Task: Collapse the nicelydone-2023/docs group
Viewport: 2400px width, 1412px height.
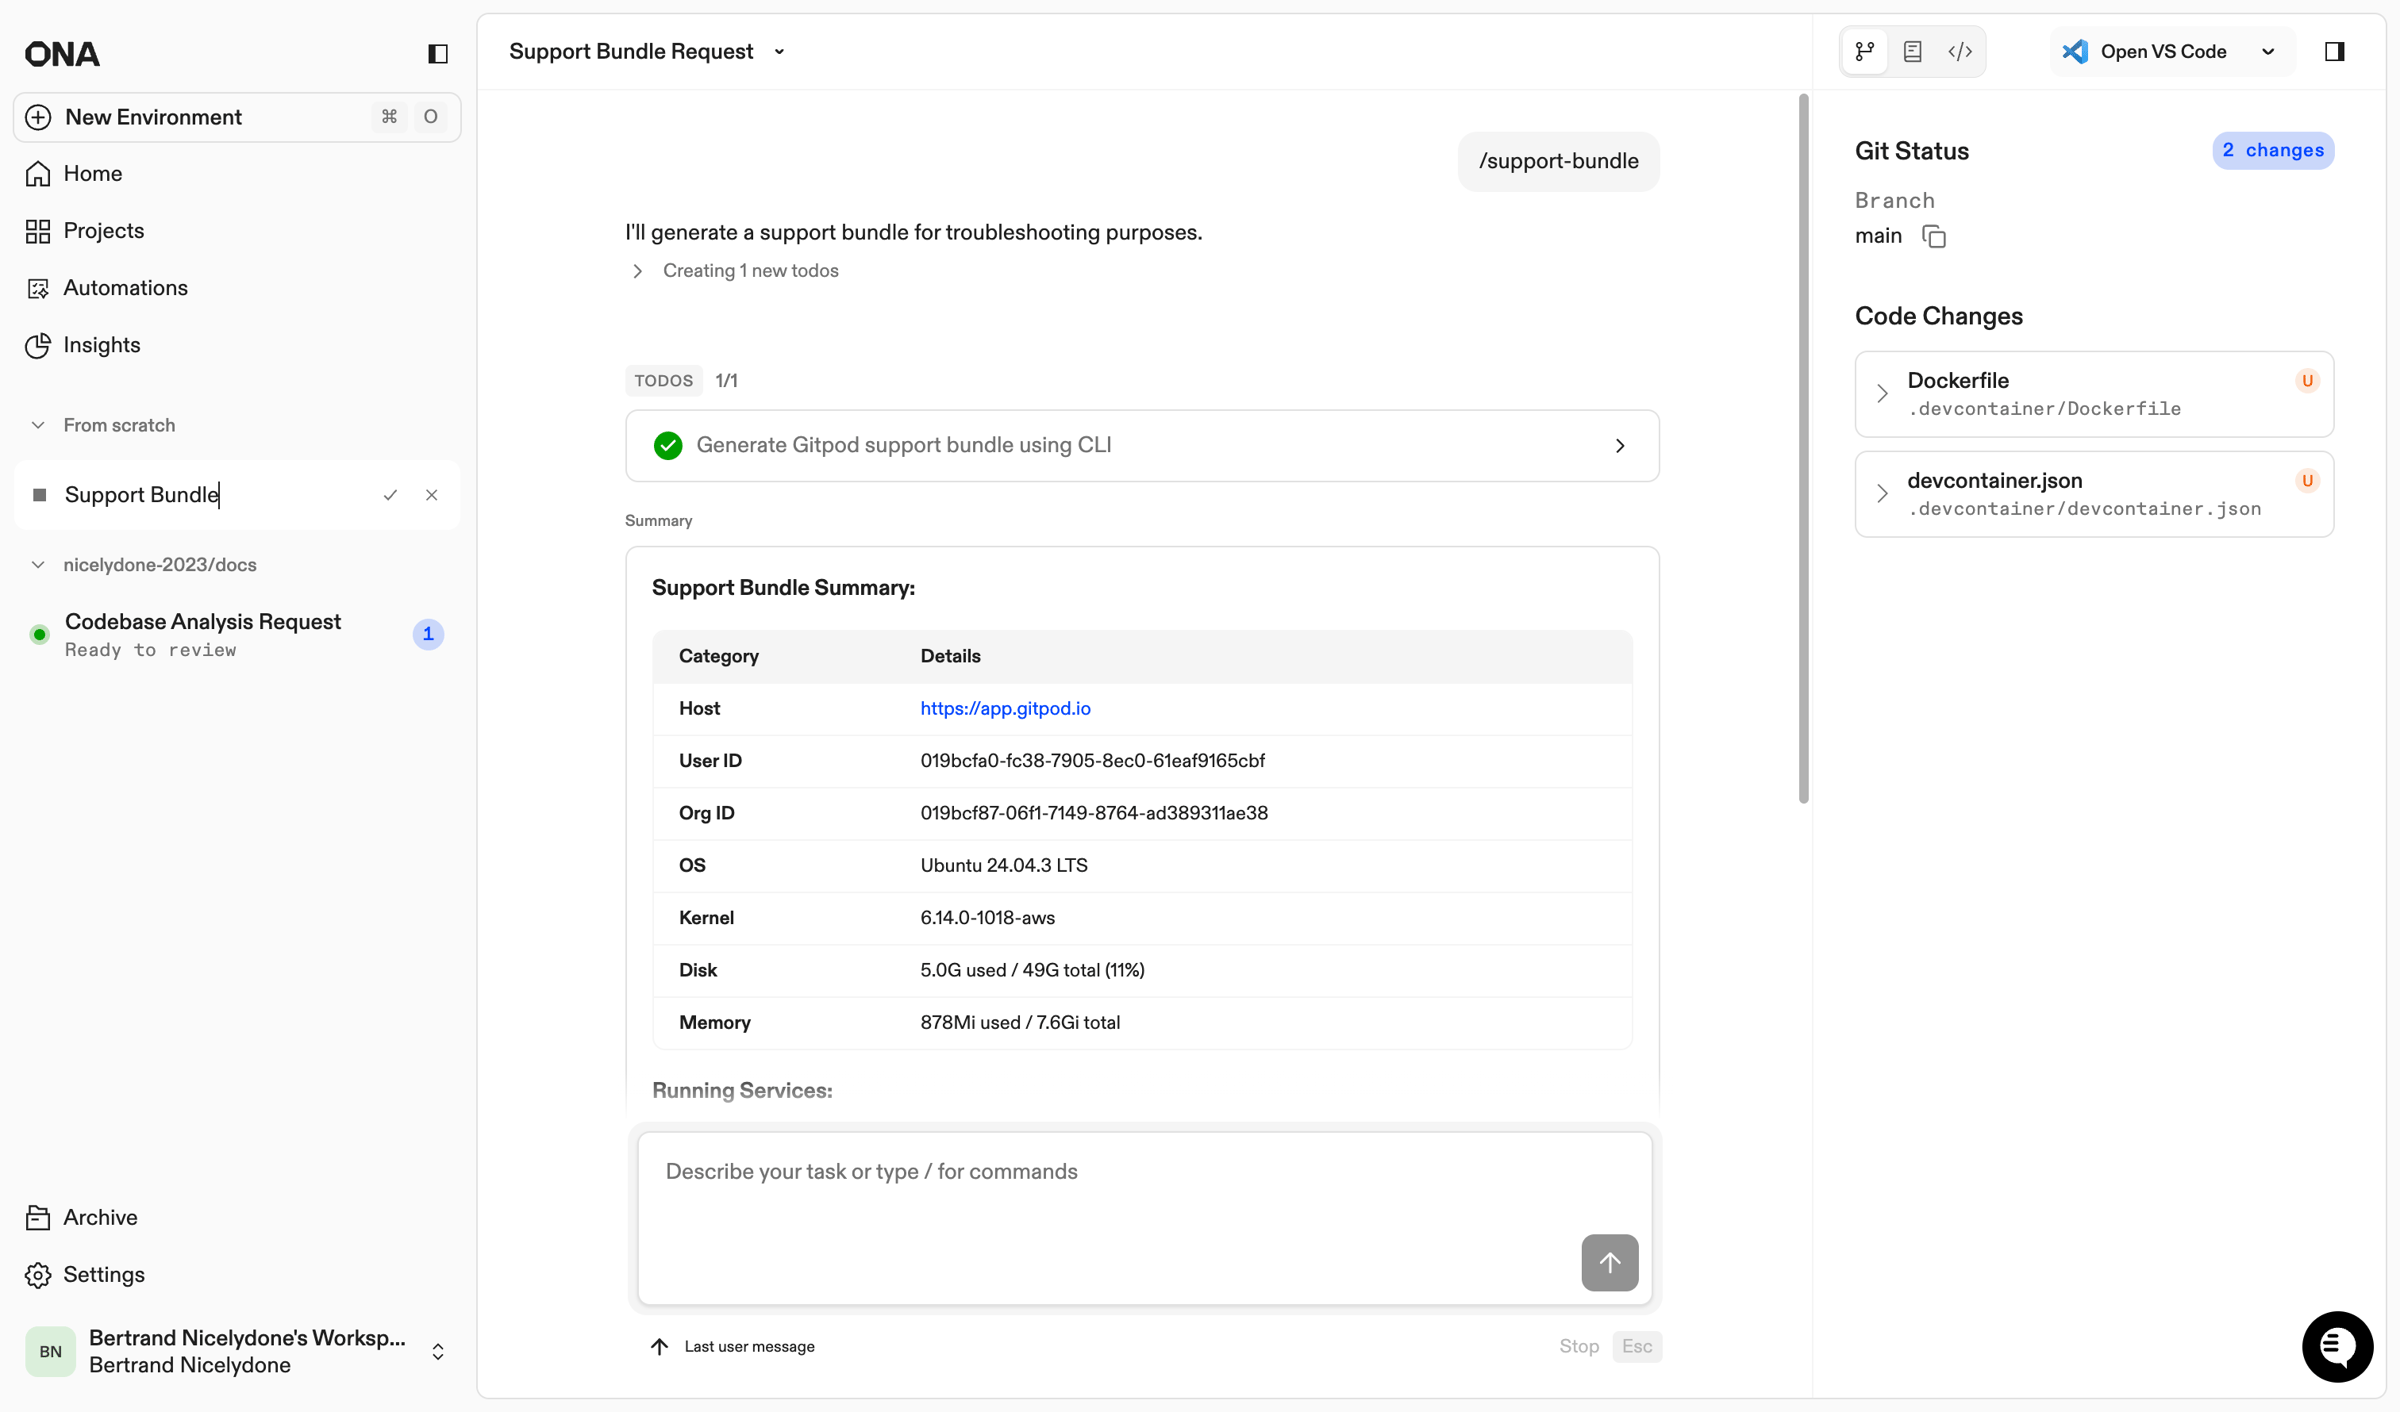Action: (x=38, y=565)
